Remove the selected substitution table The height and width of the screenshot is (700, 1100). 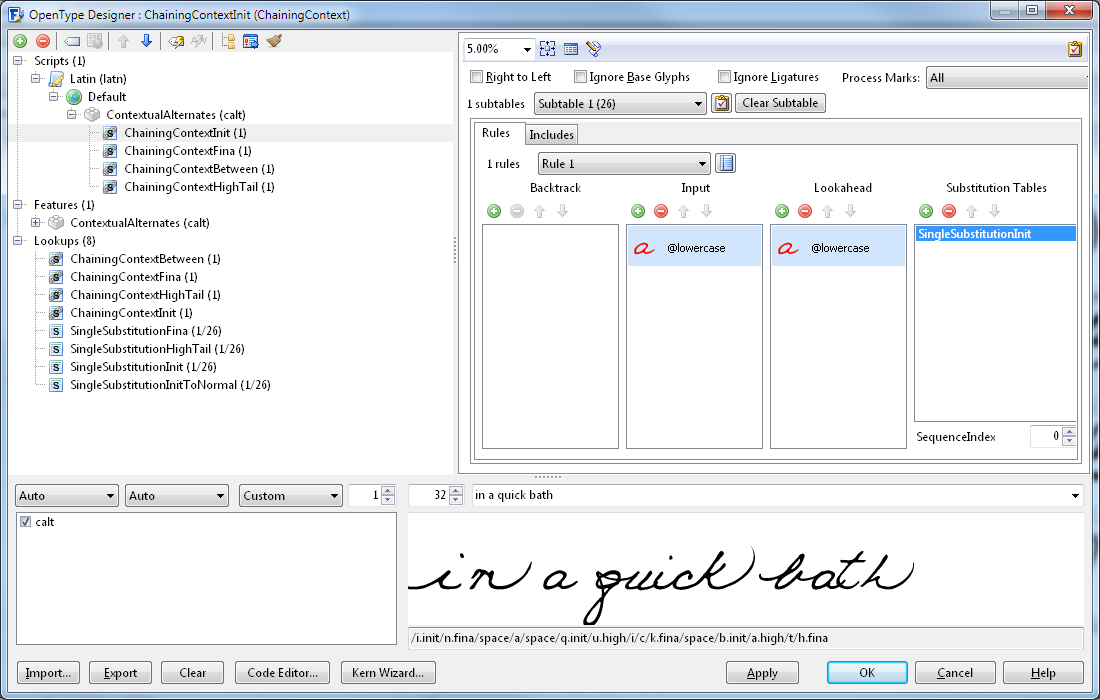pyautogui.click(x=948, y=211)
